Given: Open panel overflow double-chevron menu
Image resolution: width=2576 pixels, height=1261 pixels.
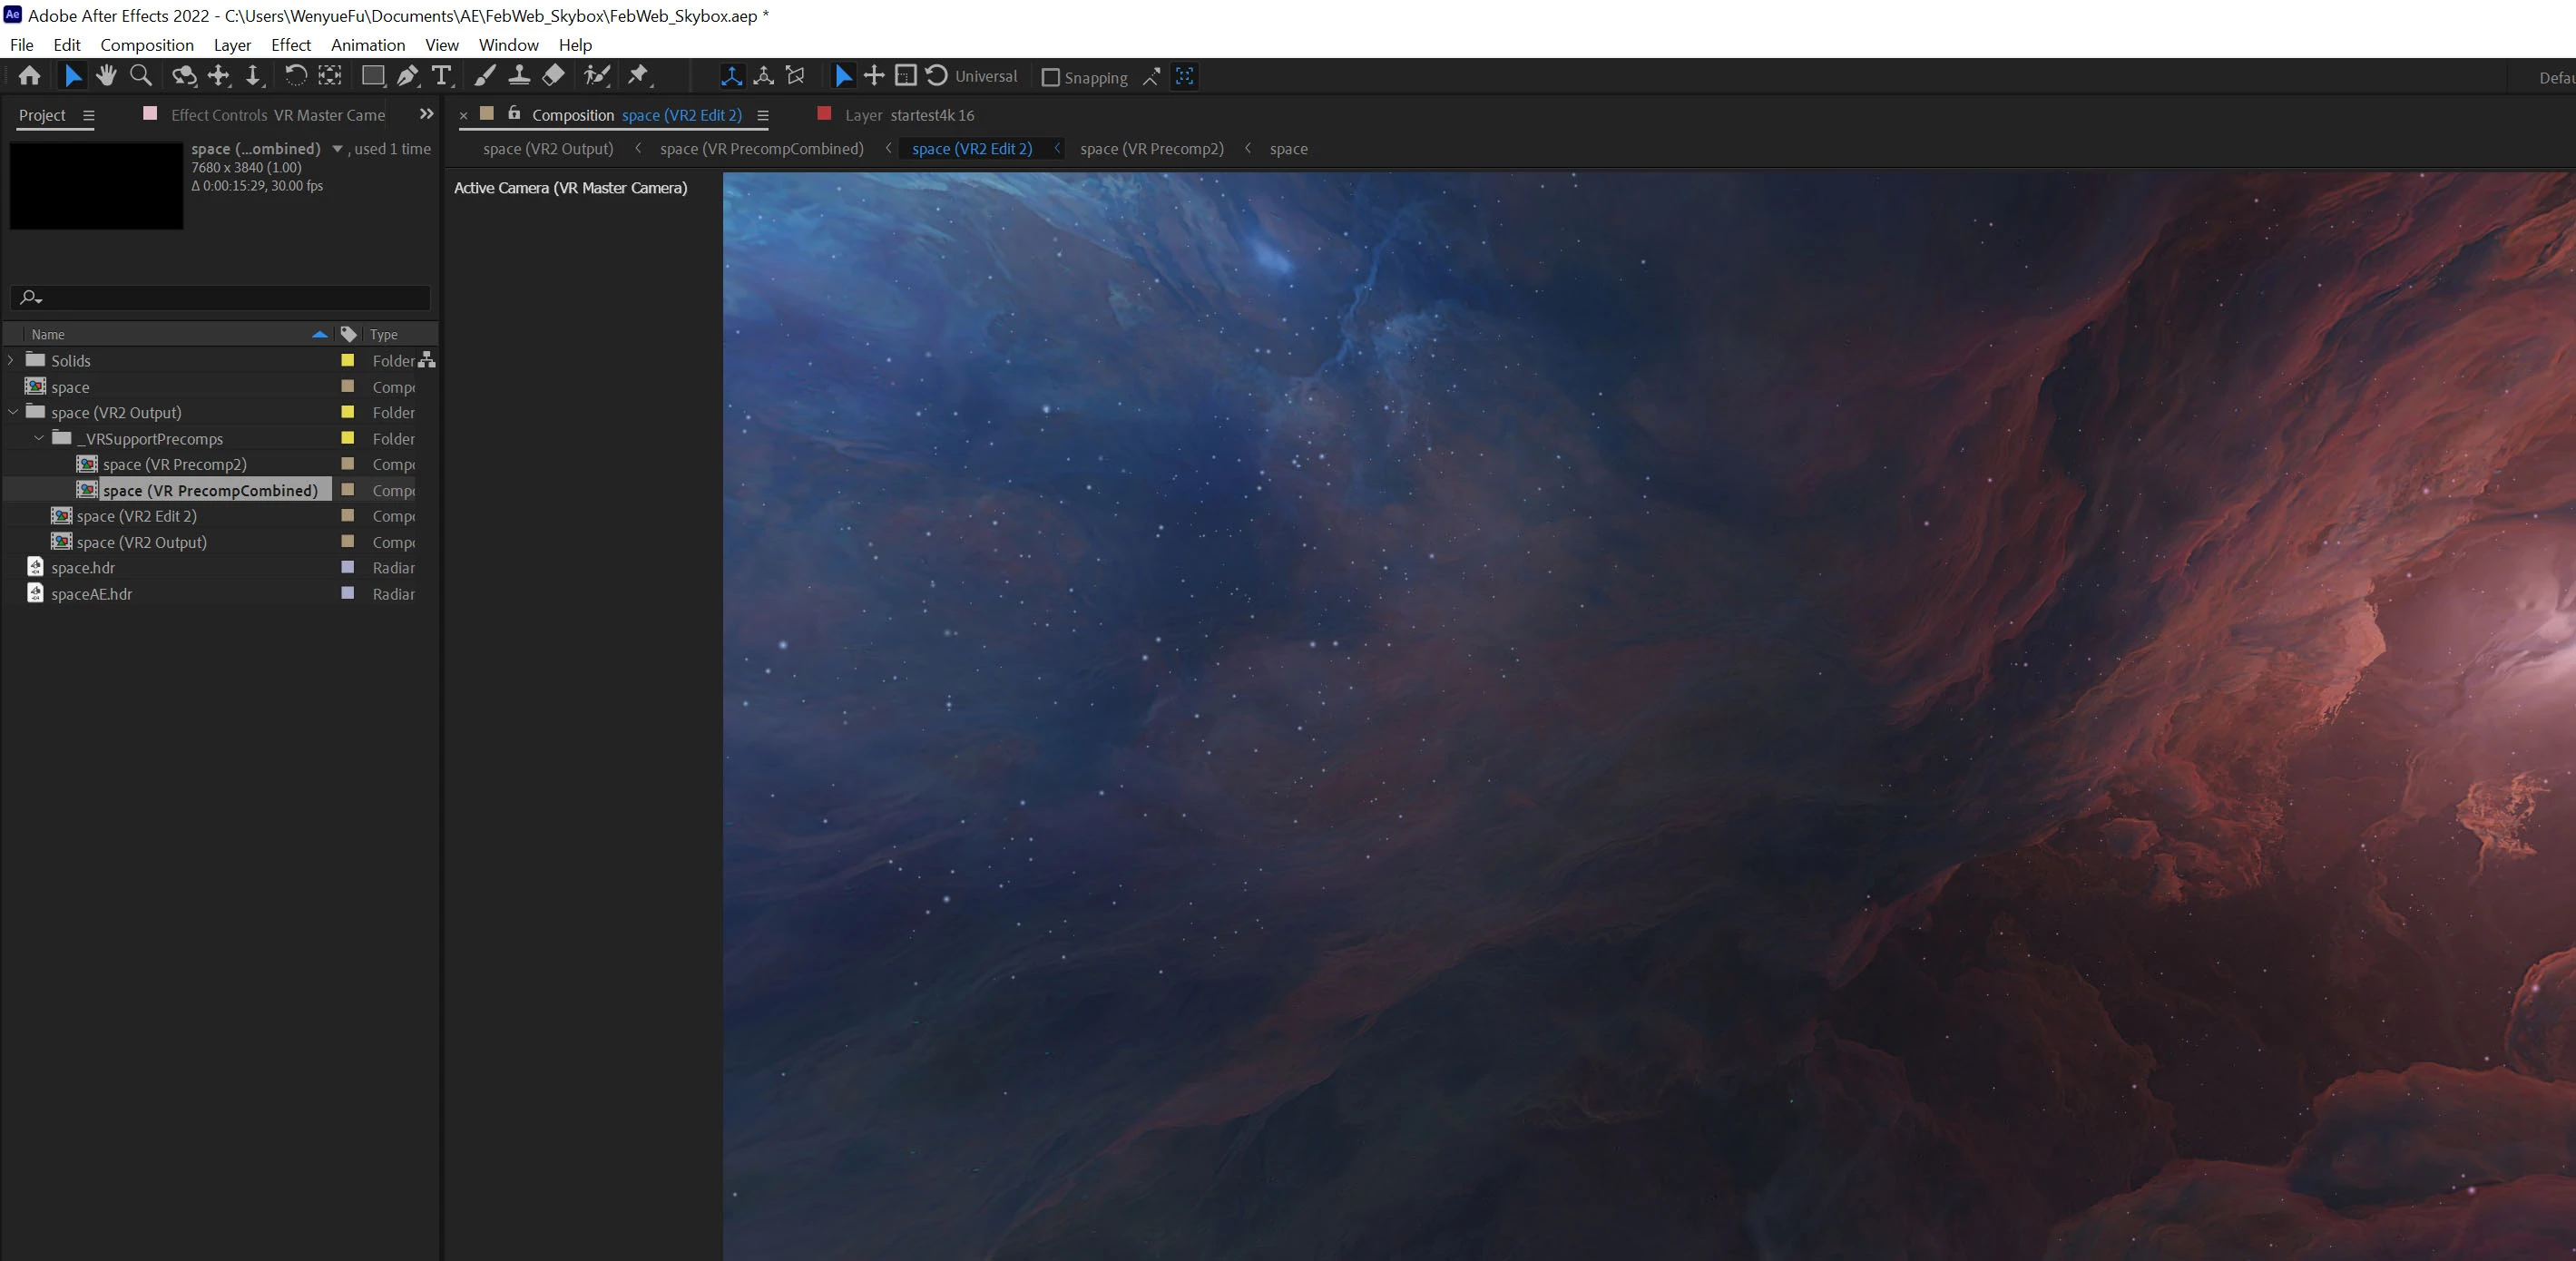Looking at the screenshot, I should click(426, 114).
